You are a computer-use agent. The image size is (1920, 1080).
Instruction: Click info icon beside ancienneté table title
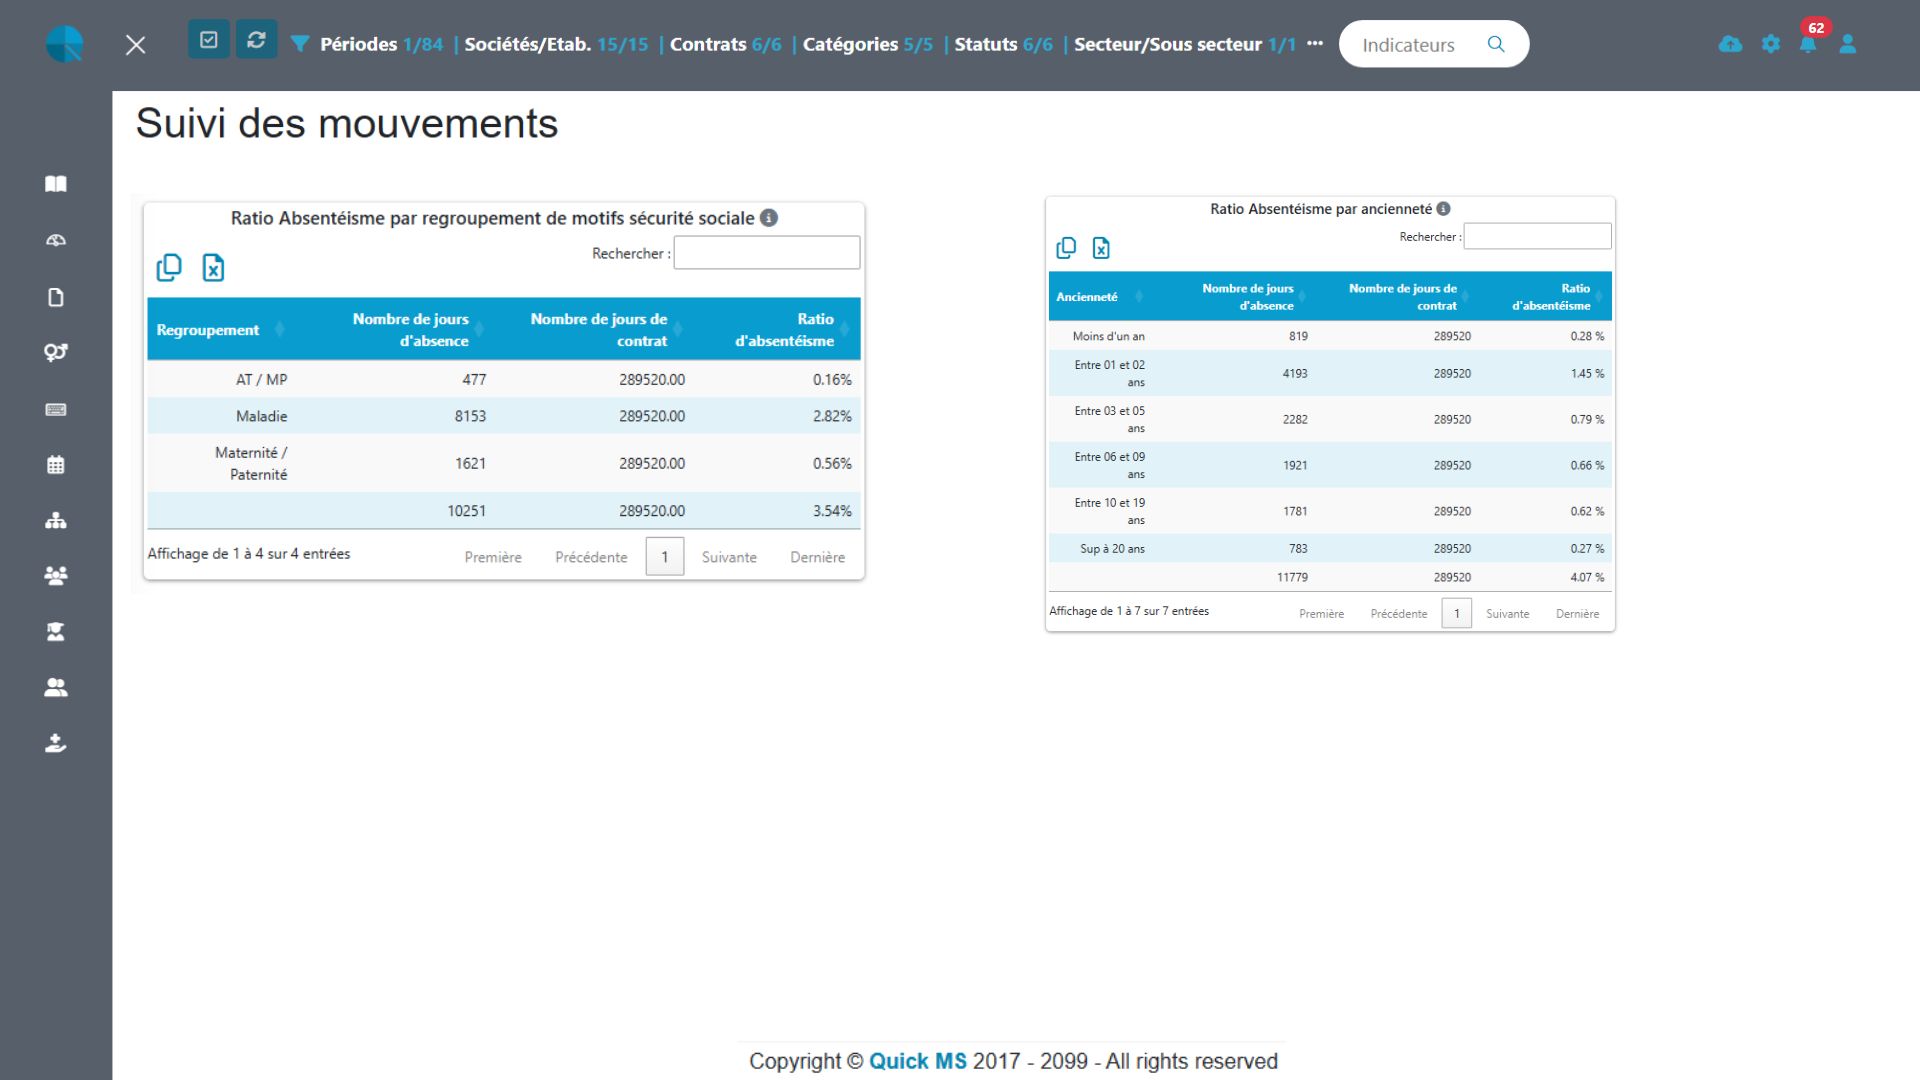1443,209
